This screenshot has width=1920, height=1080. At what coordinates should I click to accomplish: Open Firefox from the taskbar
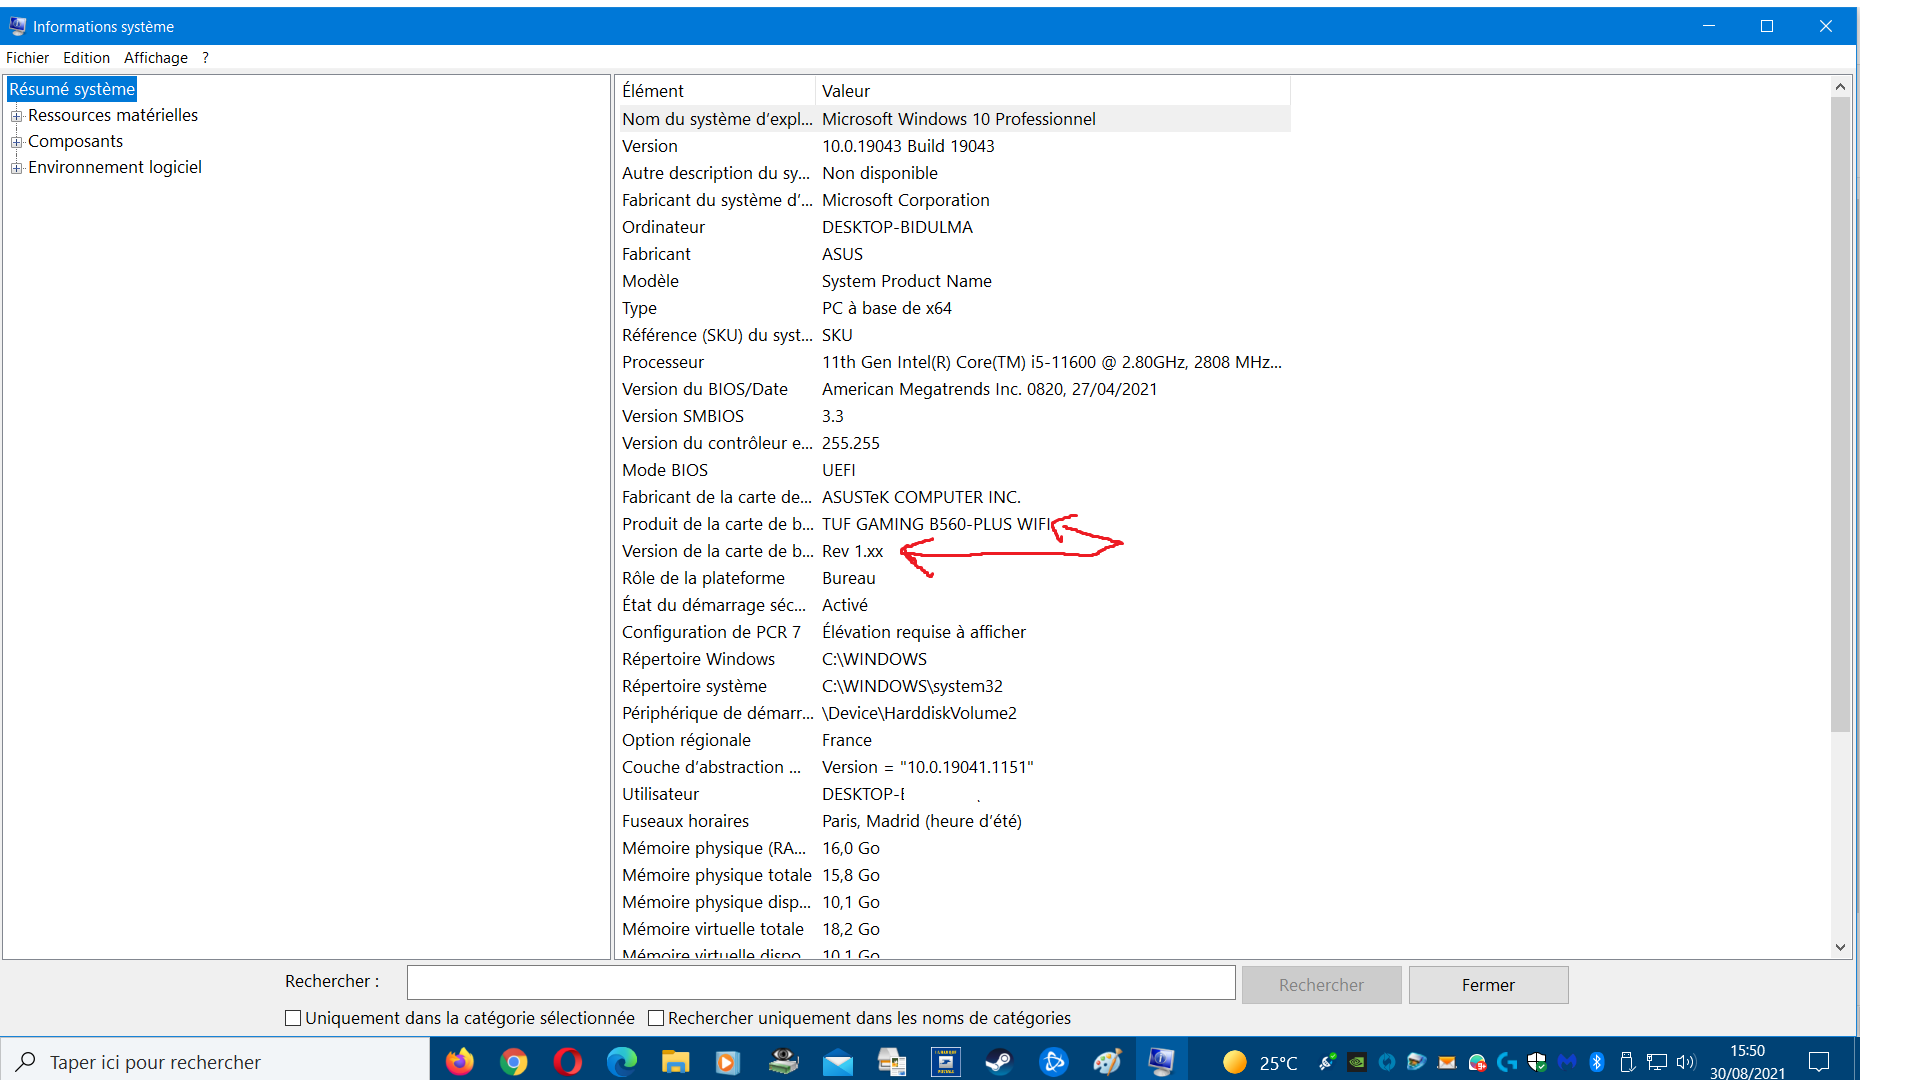coord(460,1062)
